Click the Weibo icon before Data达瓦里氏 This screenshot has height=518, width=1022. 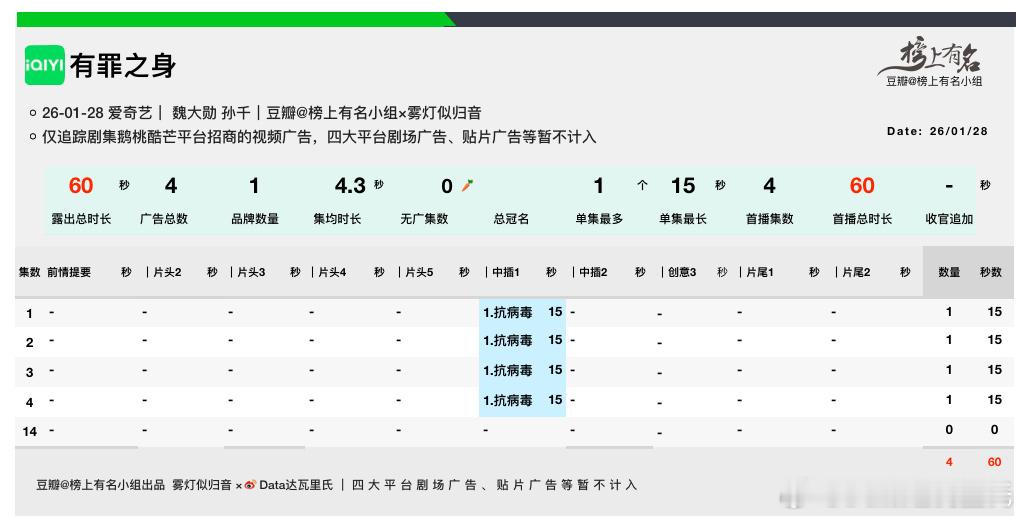pos(250,485)
